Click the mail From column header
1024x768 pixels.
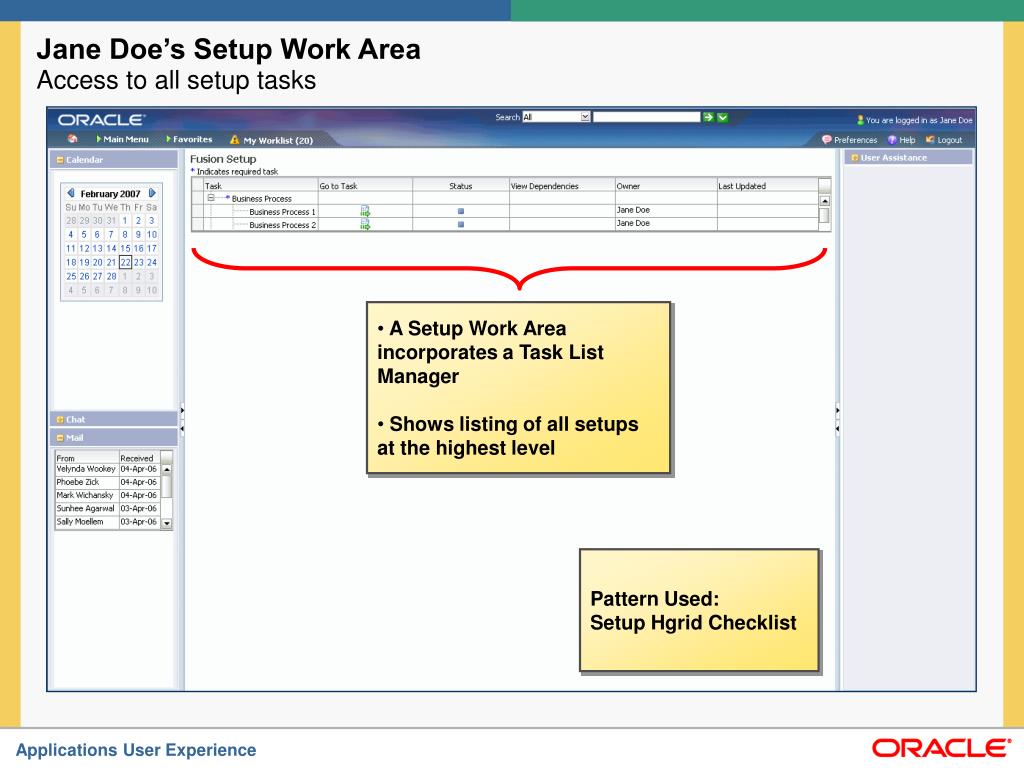tap(87, 458)
